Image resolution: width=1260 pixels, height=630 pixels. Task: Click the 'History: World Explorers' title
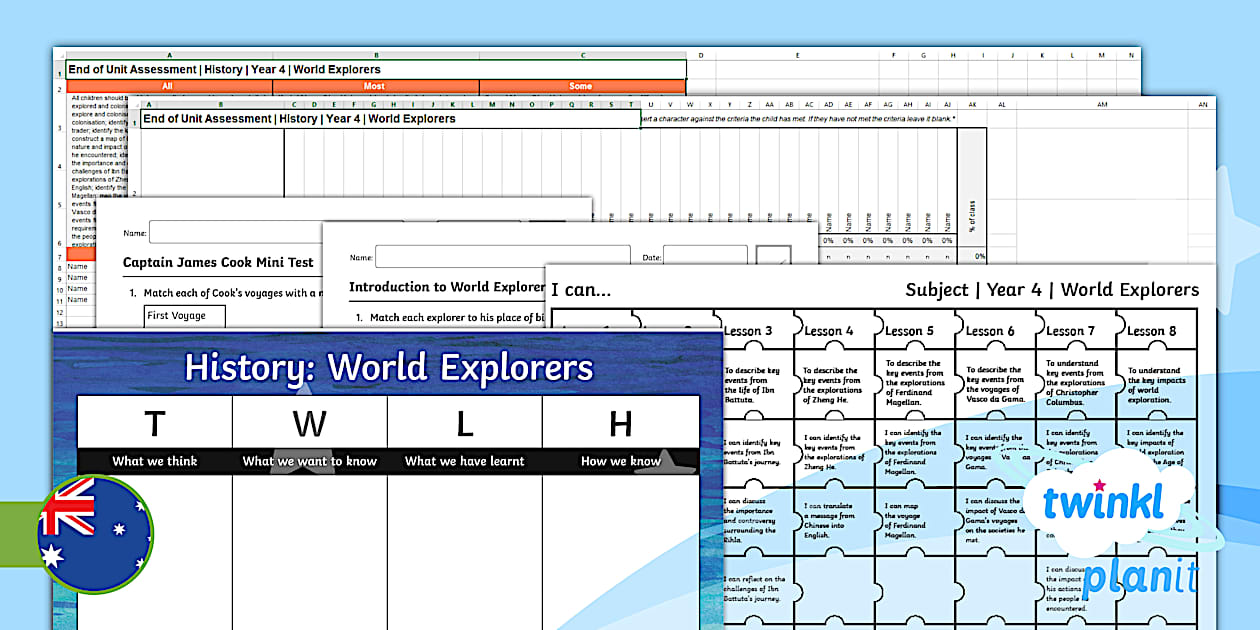click(388, 368)
